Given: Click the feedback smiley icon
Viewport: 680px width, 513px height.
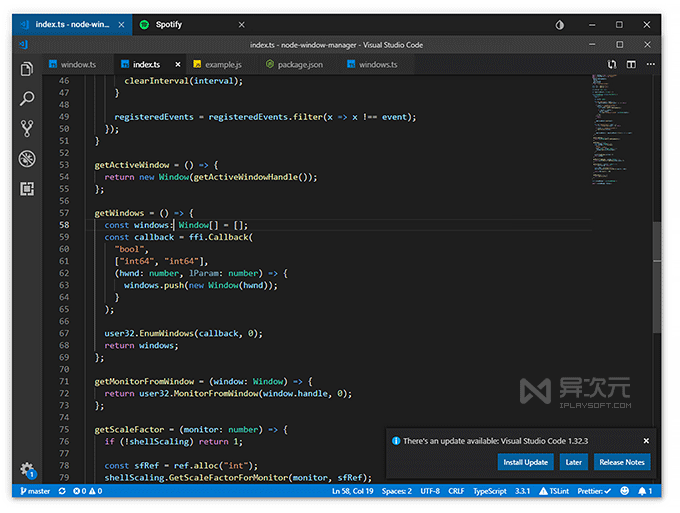Looking at the screenshot, I should 625,491.
